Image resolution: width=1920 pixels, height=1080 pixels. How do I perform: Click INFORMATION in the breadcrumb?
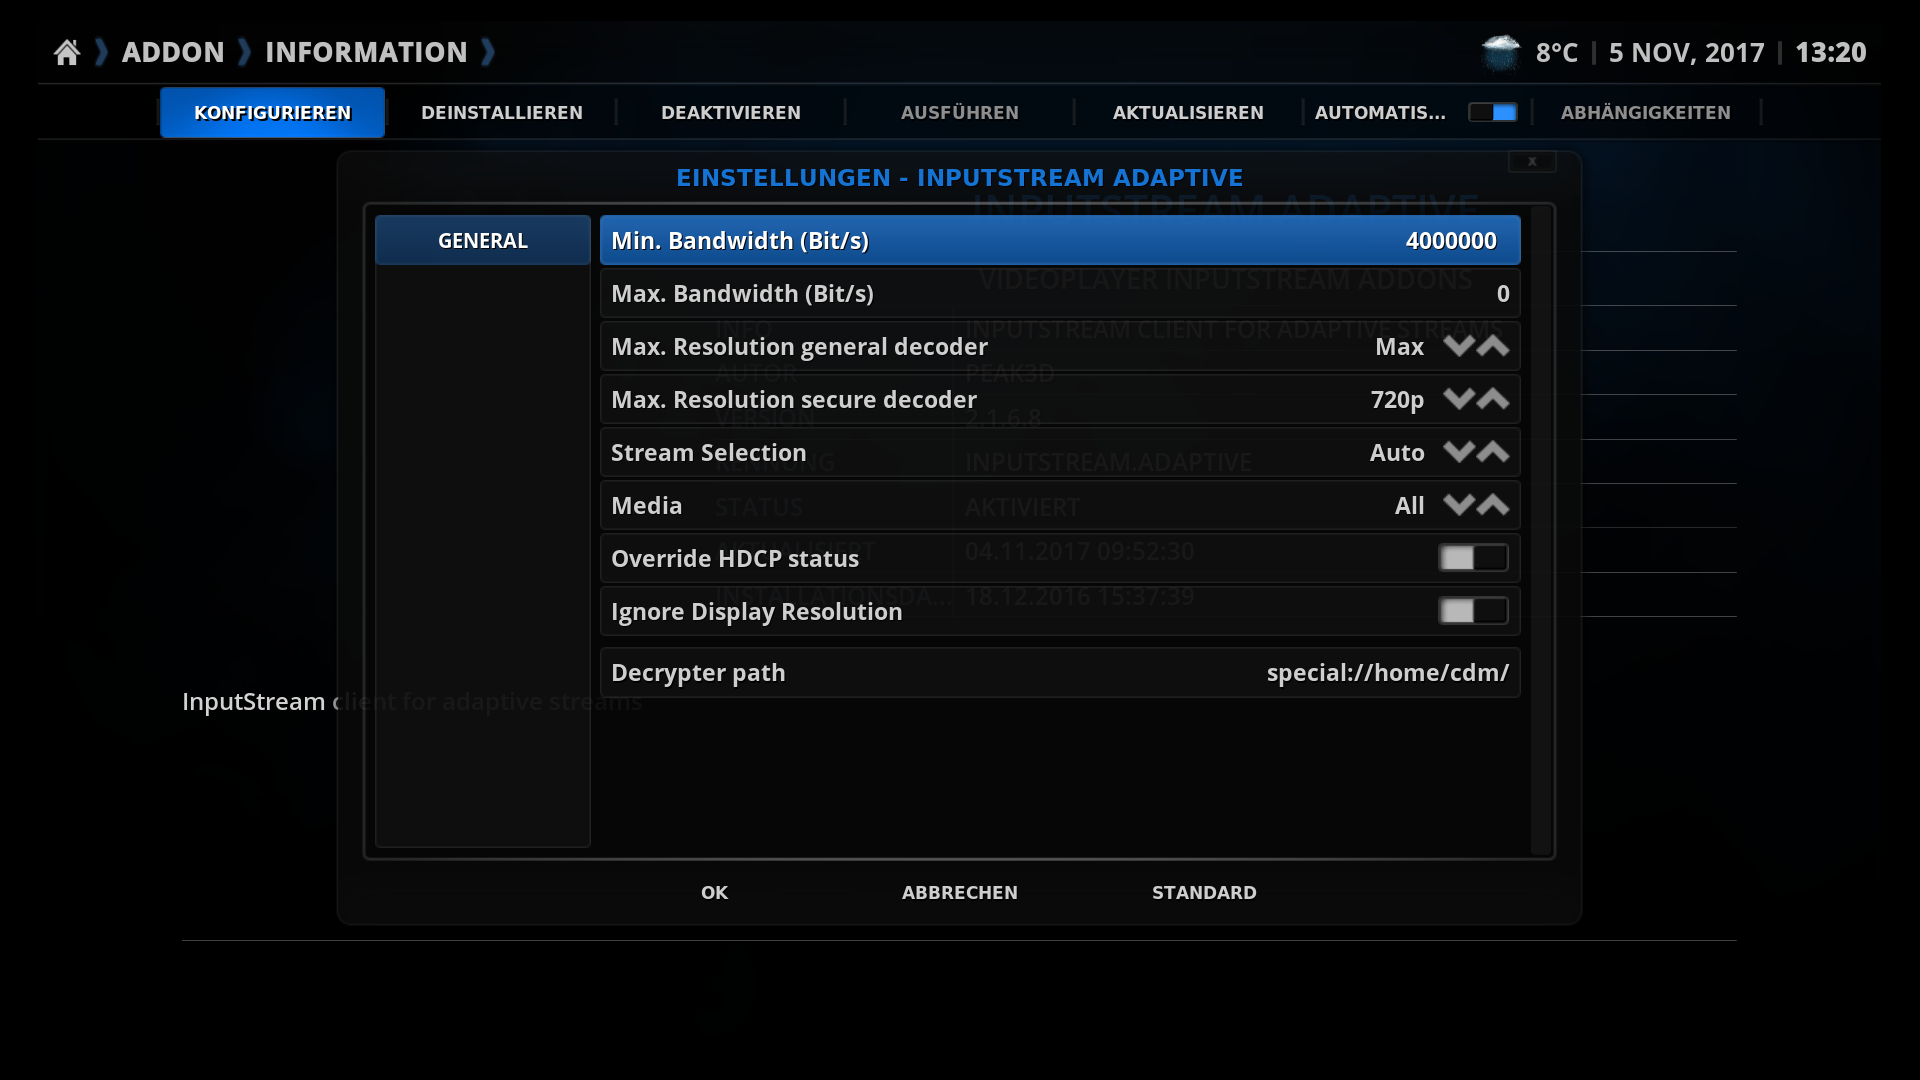(x=366, y=52)
